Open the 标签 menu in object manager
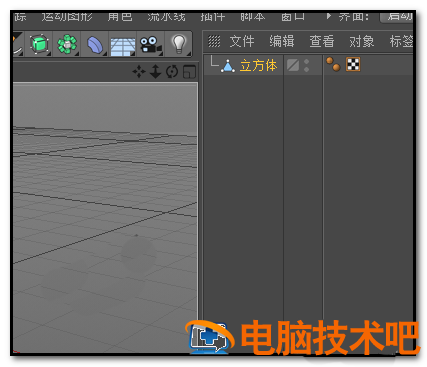Image resolution: width=427 pixels, height=367 pixels. coord(401,41)
